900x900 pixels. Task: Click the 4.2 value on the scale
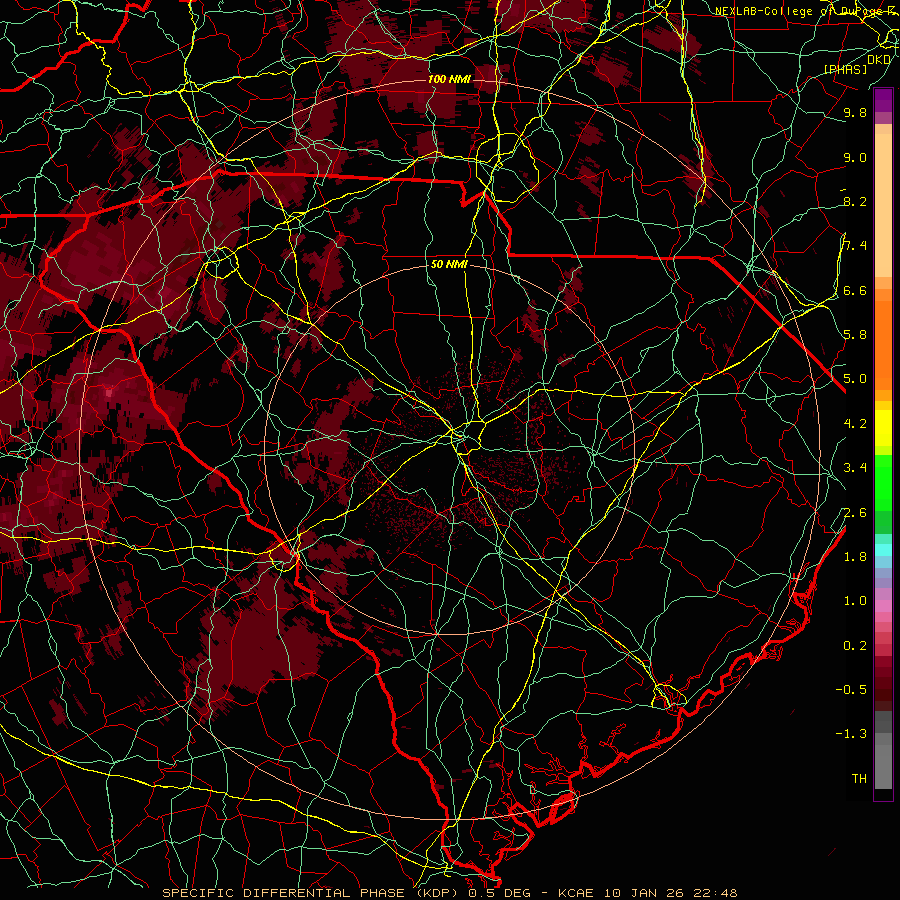tap(855, 424)
